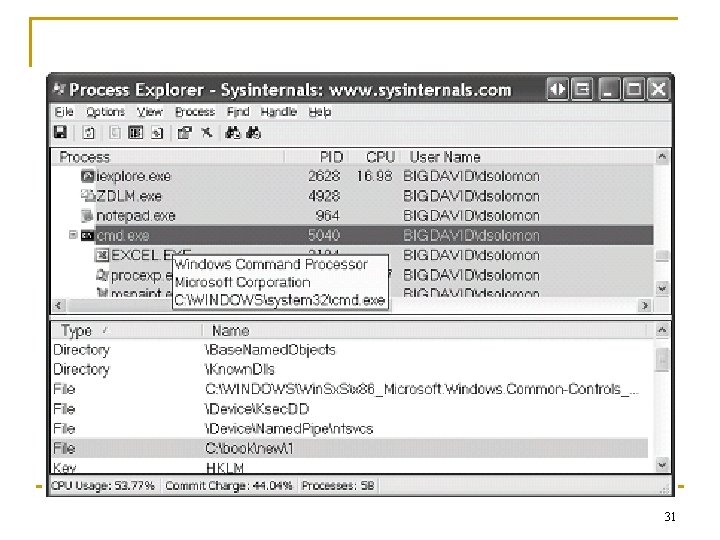Click the CPU Usage status bar entry

[x=103, y=485]
